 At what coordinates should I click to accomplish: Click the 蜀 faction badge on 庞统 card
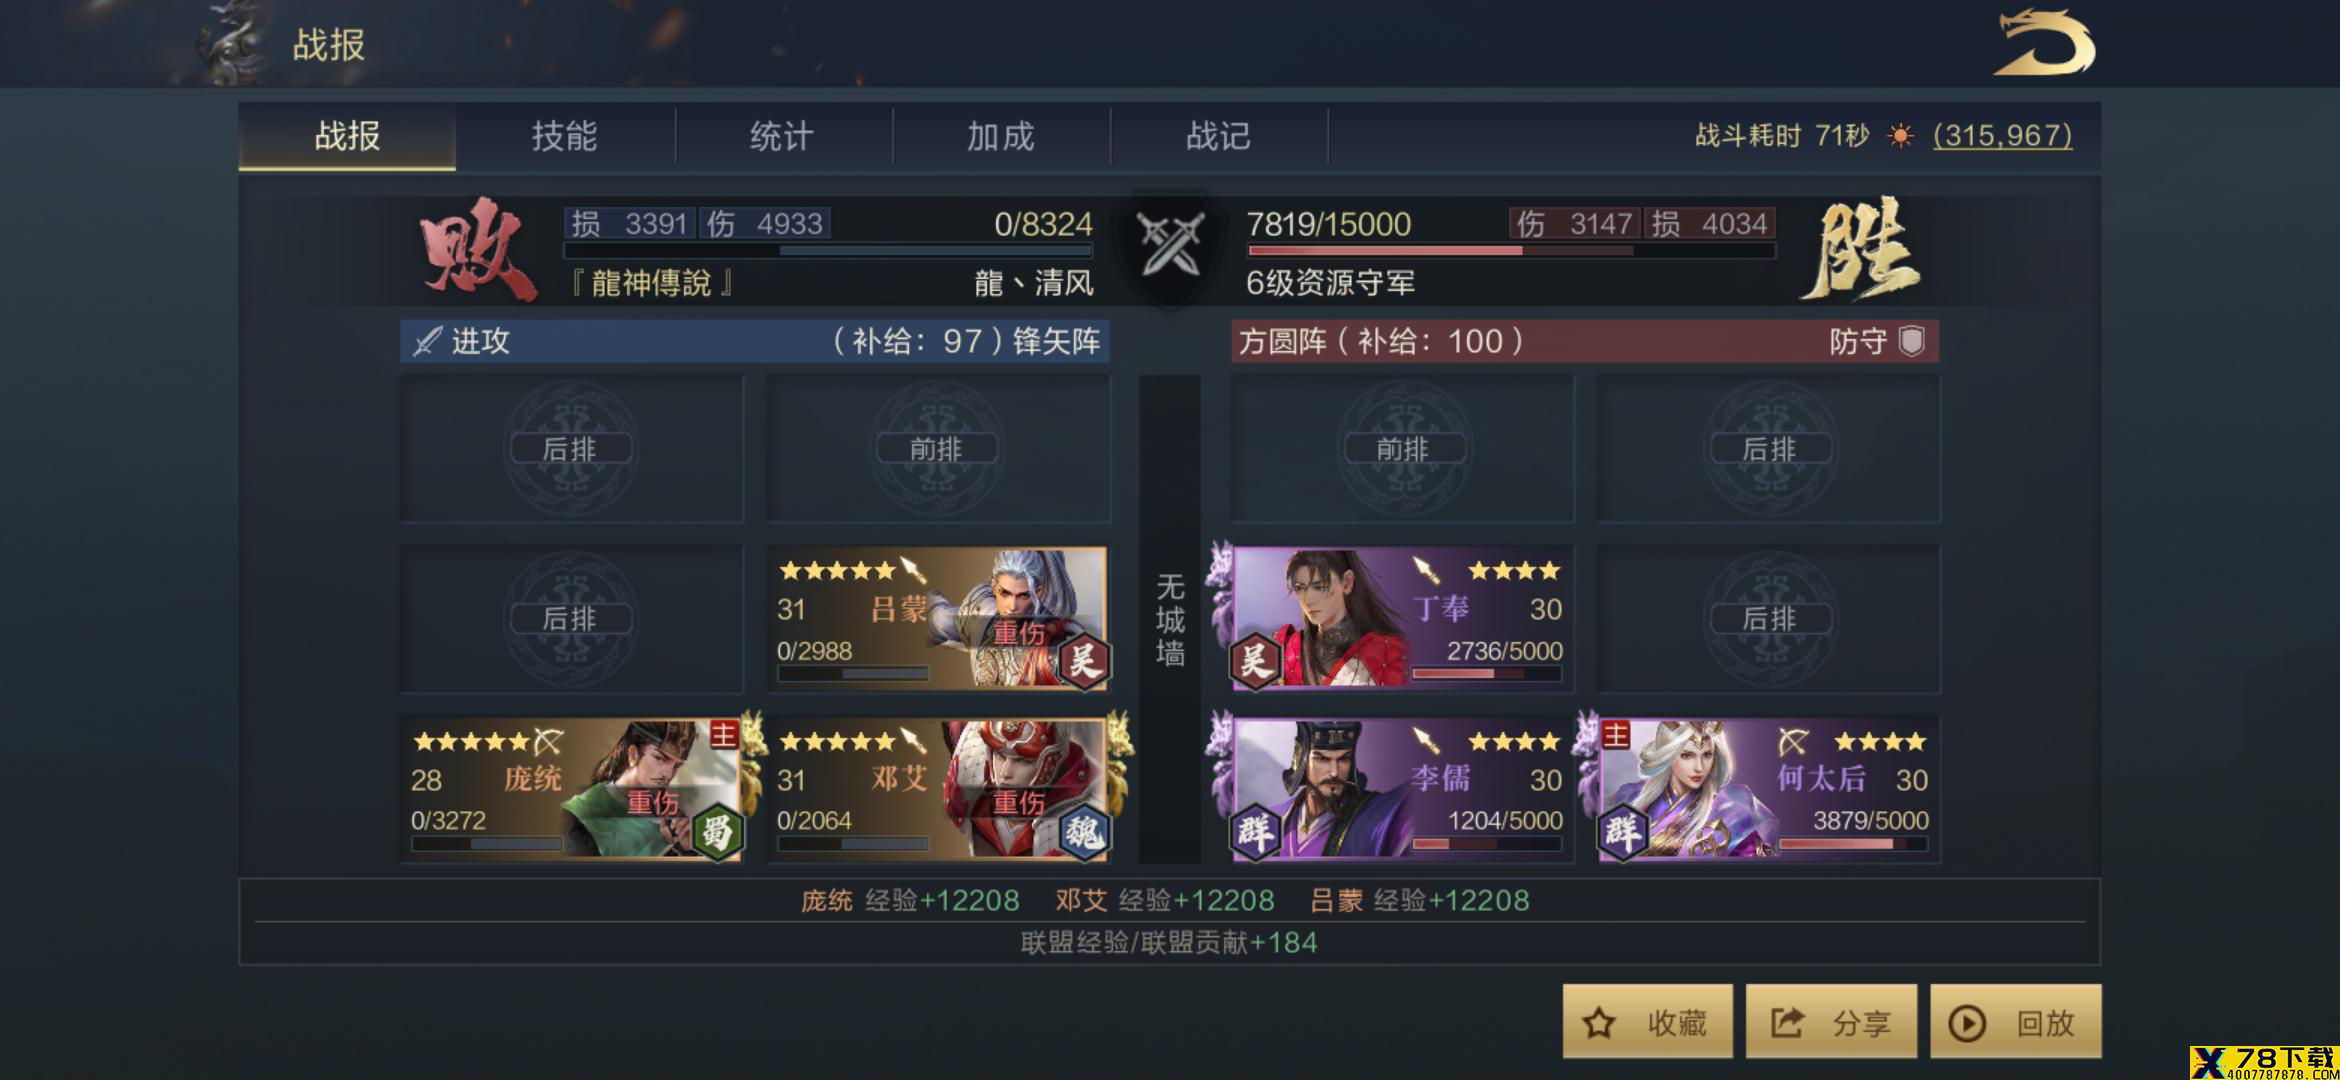point(717,831)
